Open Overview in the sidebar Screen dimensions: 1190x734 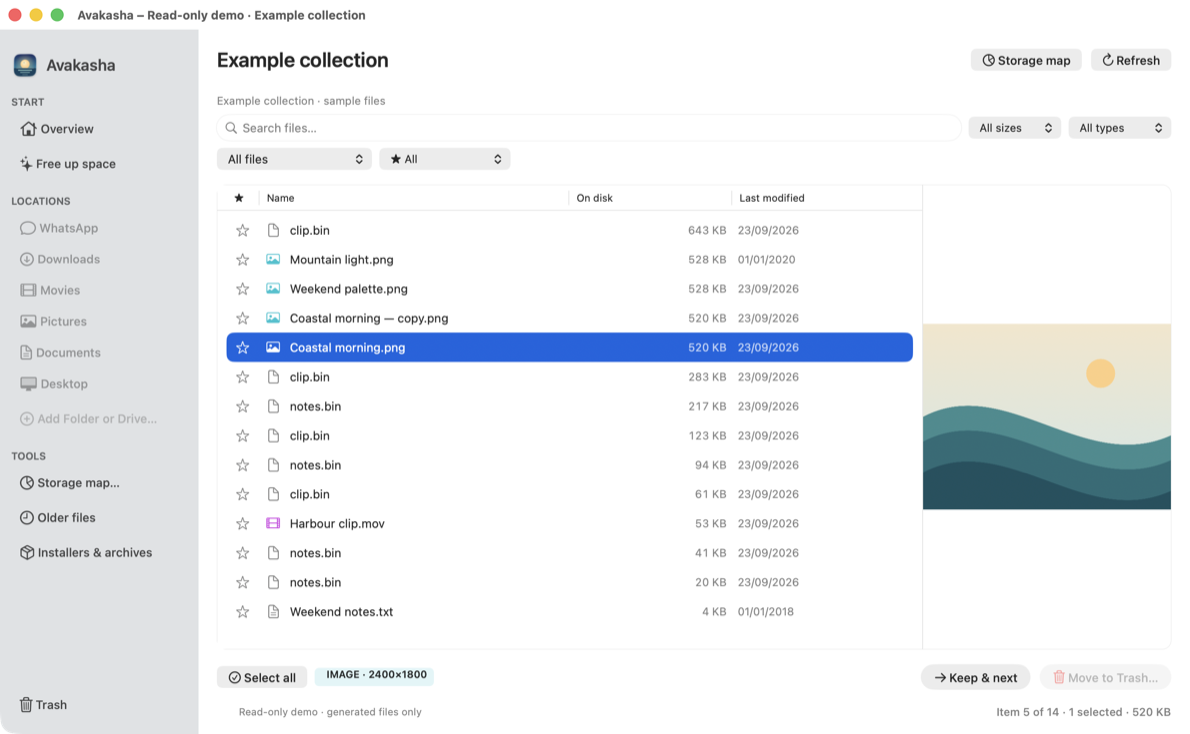click(57, 128)
